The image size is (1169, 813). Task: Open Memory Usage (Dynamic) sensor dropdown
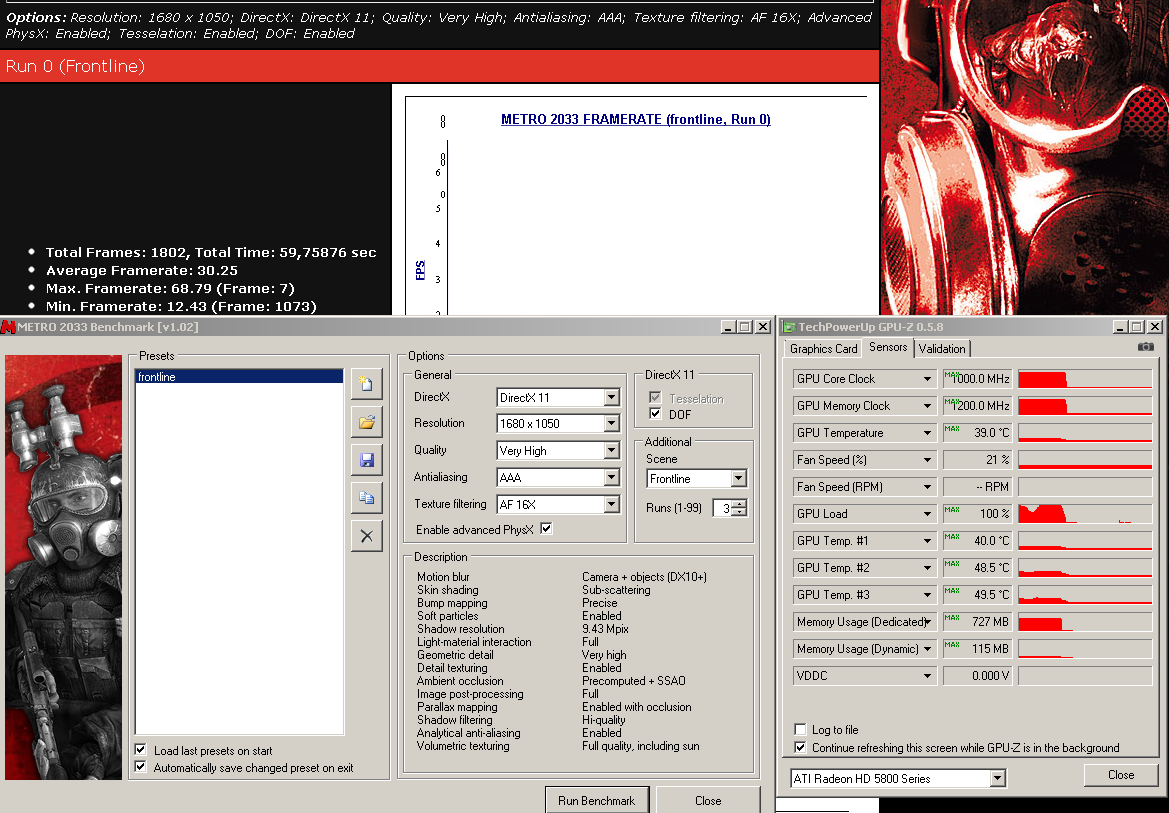pos(927,649)
